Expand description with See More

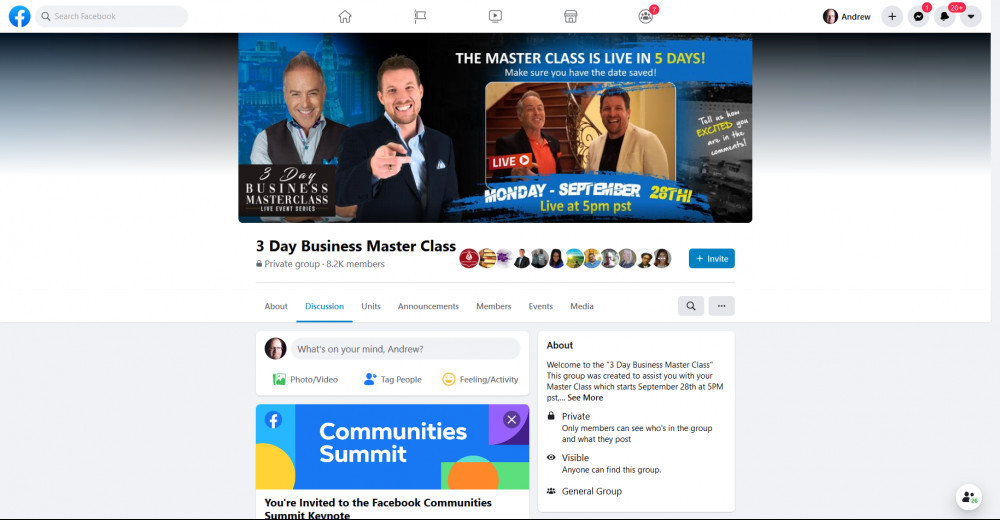point(585,397)
